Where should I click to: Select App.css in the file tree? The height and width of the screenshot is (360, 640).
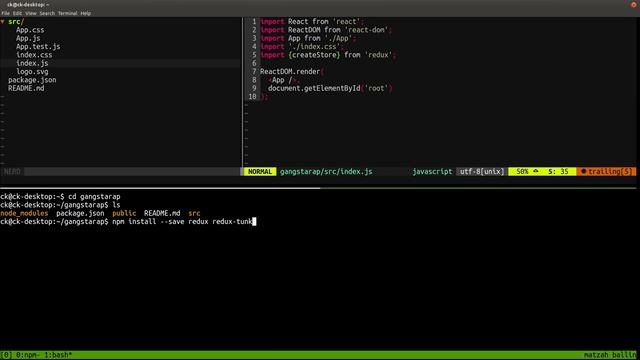point(30,30)
